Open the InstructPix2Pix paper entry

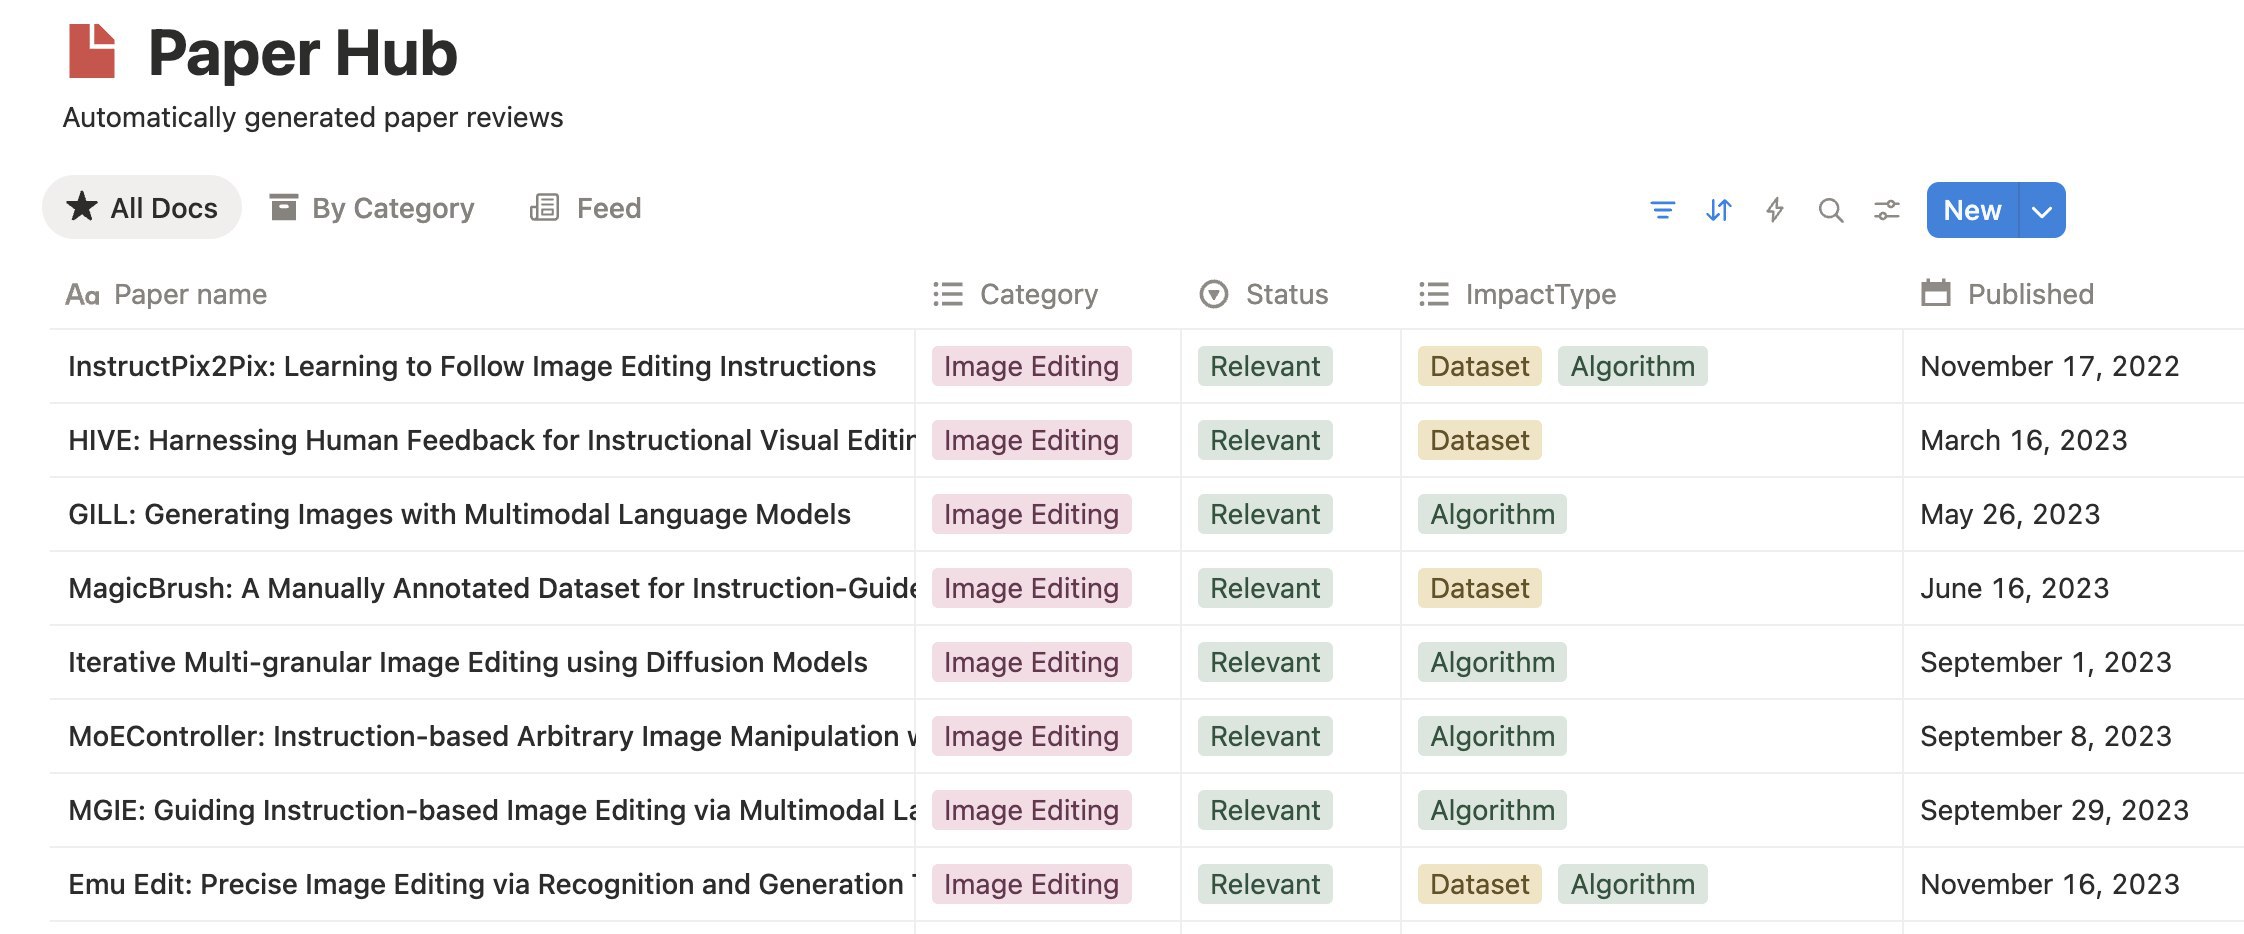pyautogui.click(x=472, y=366)
